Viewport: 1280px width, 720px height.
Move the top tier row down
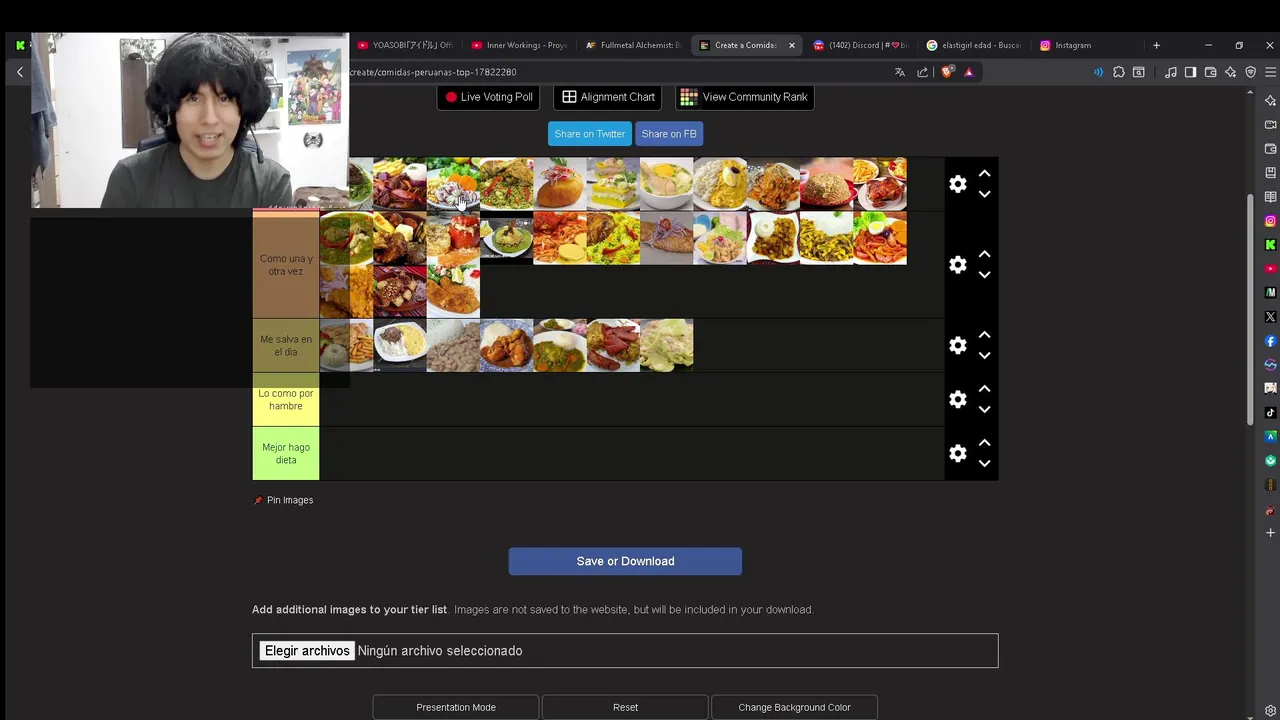[x=984, y=195]
